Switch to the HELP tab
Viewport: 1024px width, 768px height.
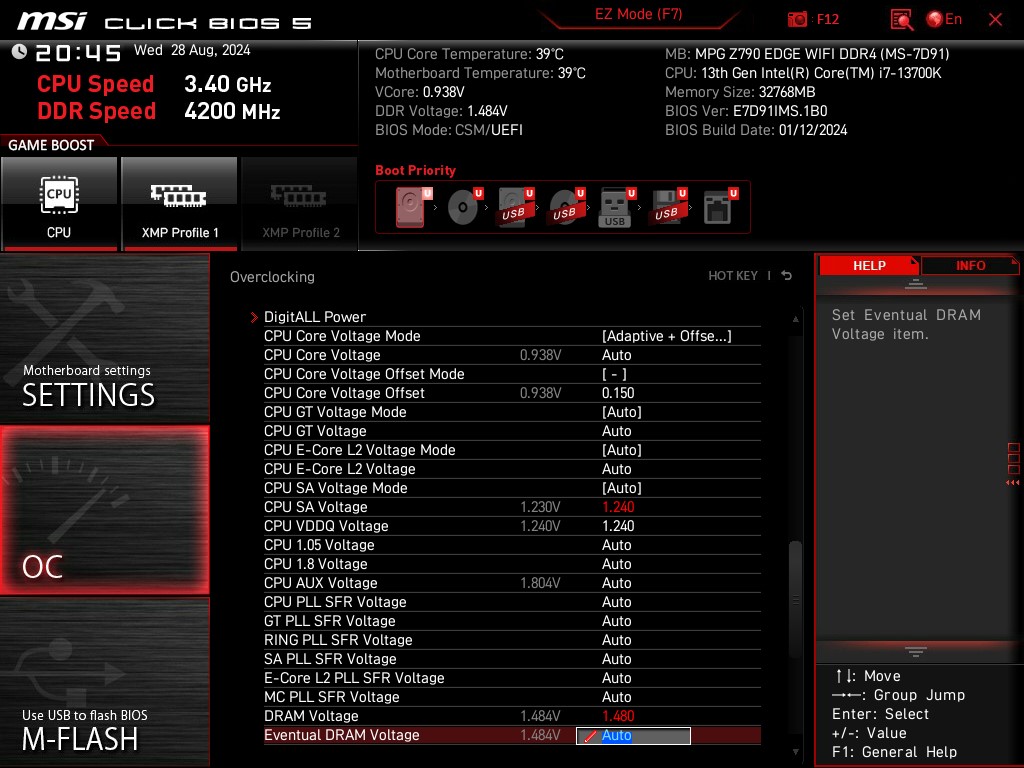[x=869, y=265]
